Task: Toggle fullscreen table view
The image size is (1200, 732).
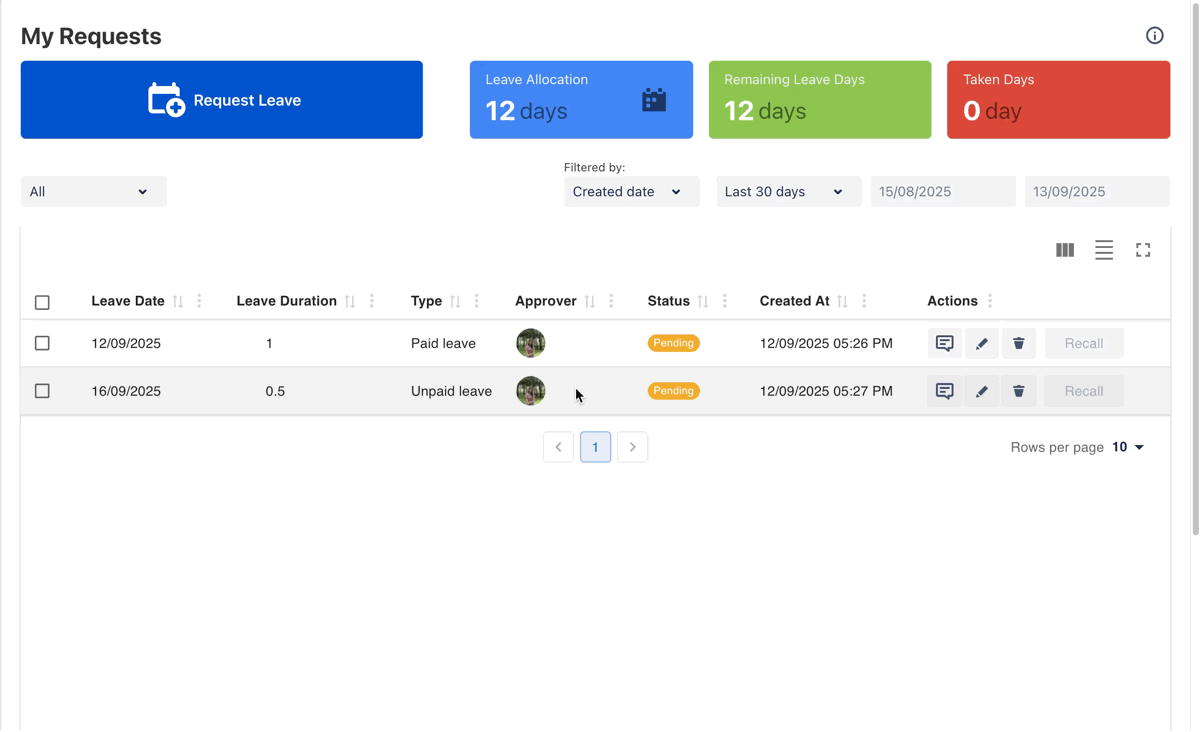Action: (x=1142, y=250)
